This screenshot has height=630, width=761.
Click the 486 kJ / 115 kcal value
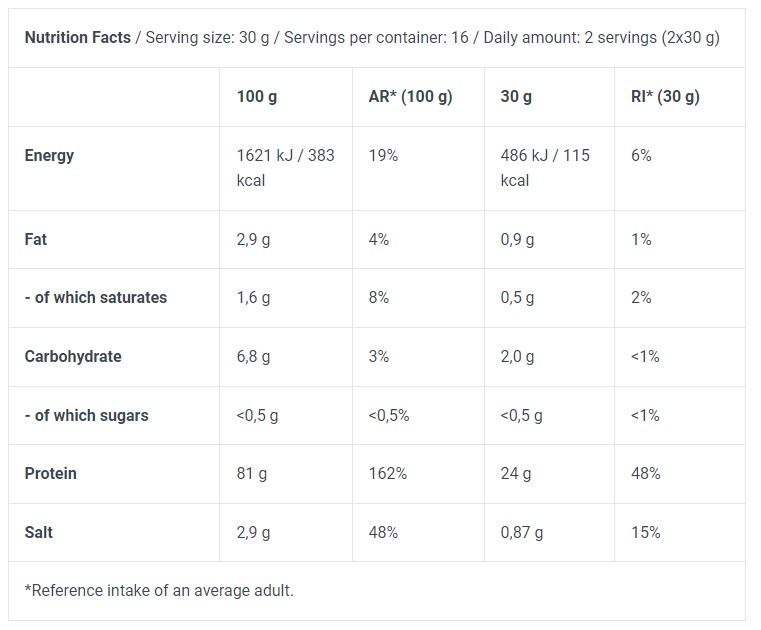click(544, 168)
